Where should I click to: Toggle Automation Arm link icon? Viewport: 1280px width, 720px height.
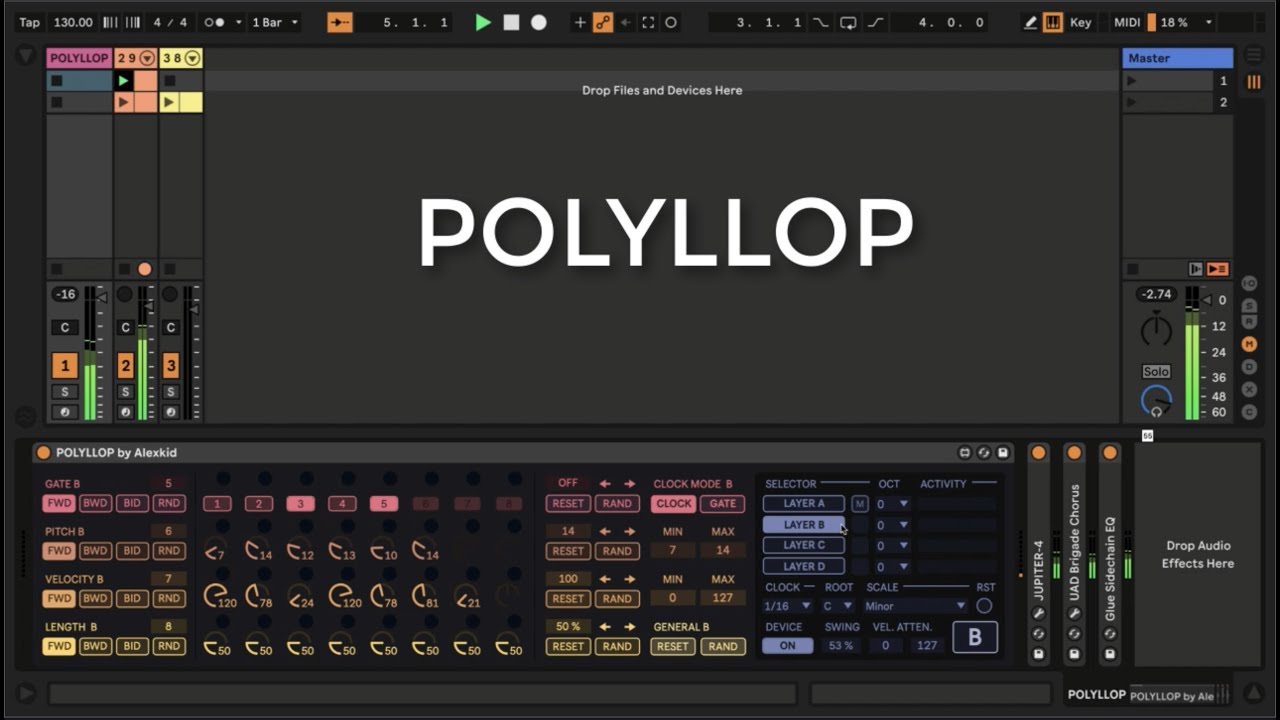(602, 22)
